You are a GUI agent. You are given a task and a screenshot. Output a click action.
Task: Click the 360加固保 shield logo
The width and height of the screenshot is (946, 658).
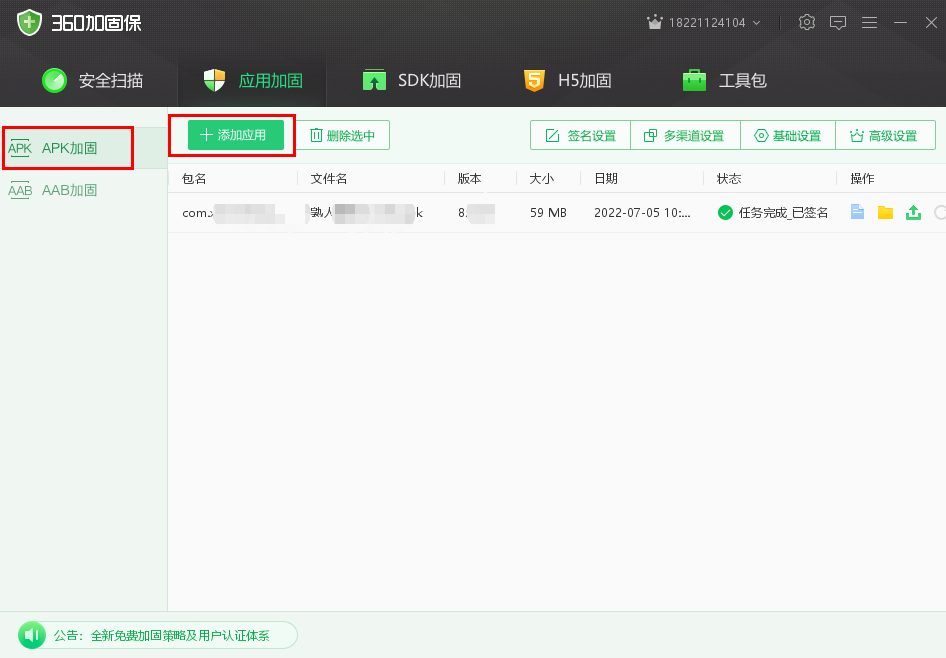pos(29,22)
